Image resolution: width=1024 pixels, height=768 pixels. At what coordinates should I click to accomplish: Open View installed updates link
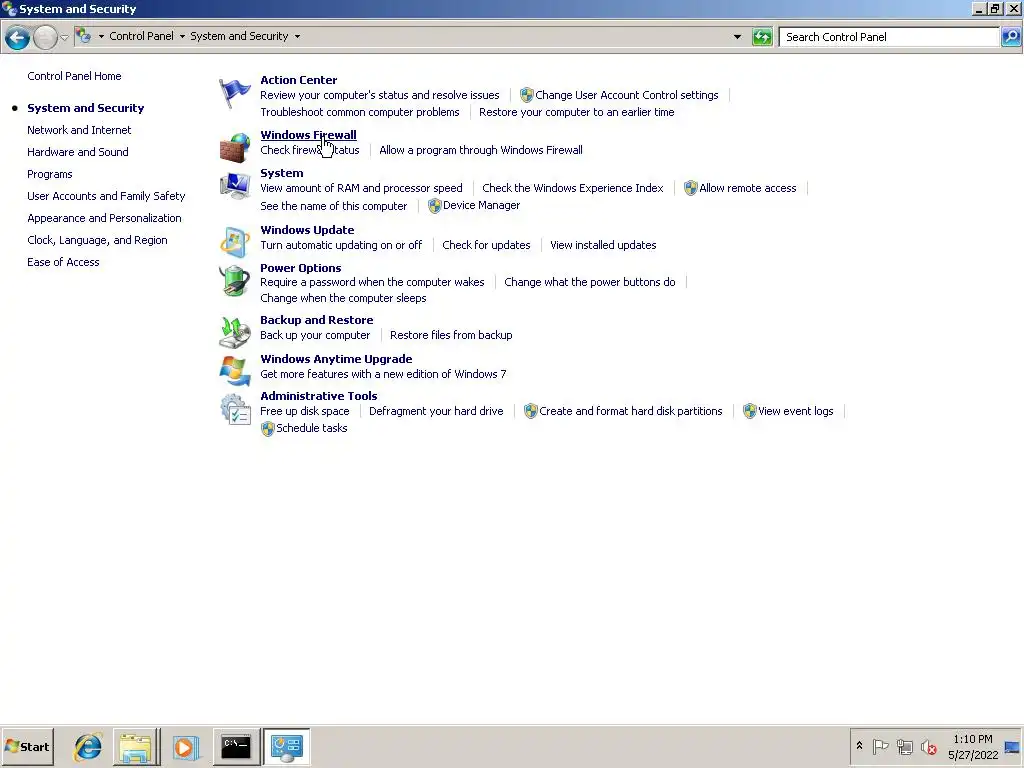point(603,246)
